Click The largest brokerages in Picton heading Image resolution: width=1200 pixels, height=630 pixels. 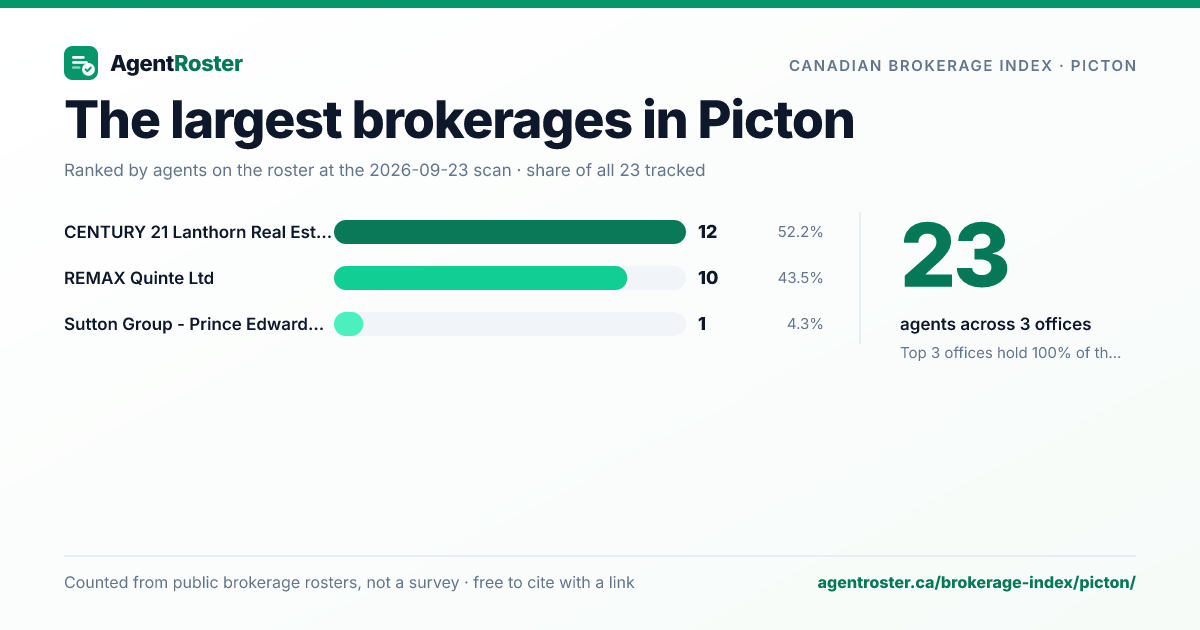coord(459,120)
